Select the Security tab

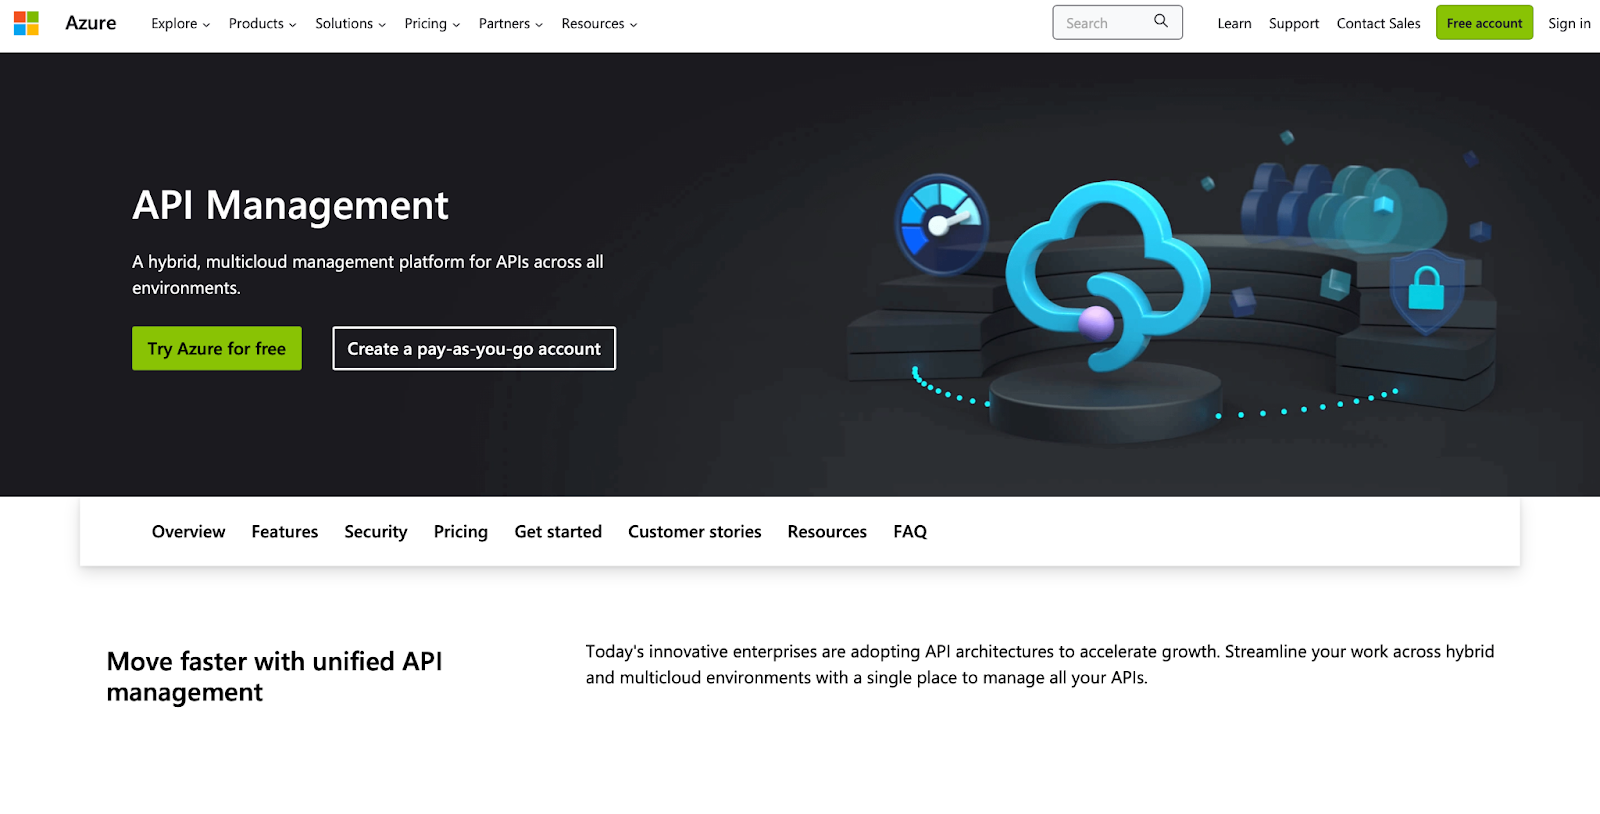(x=376, y=532)
